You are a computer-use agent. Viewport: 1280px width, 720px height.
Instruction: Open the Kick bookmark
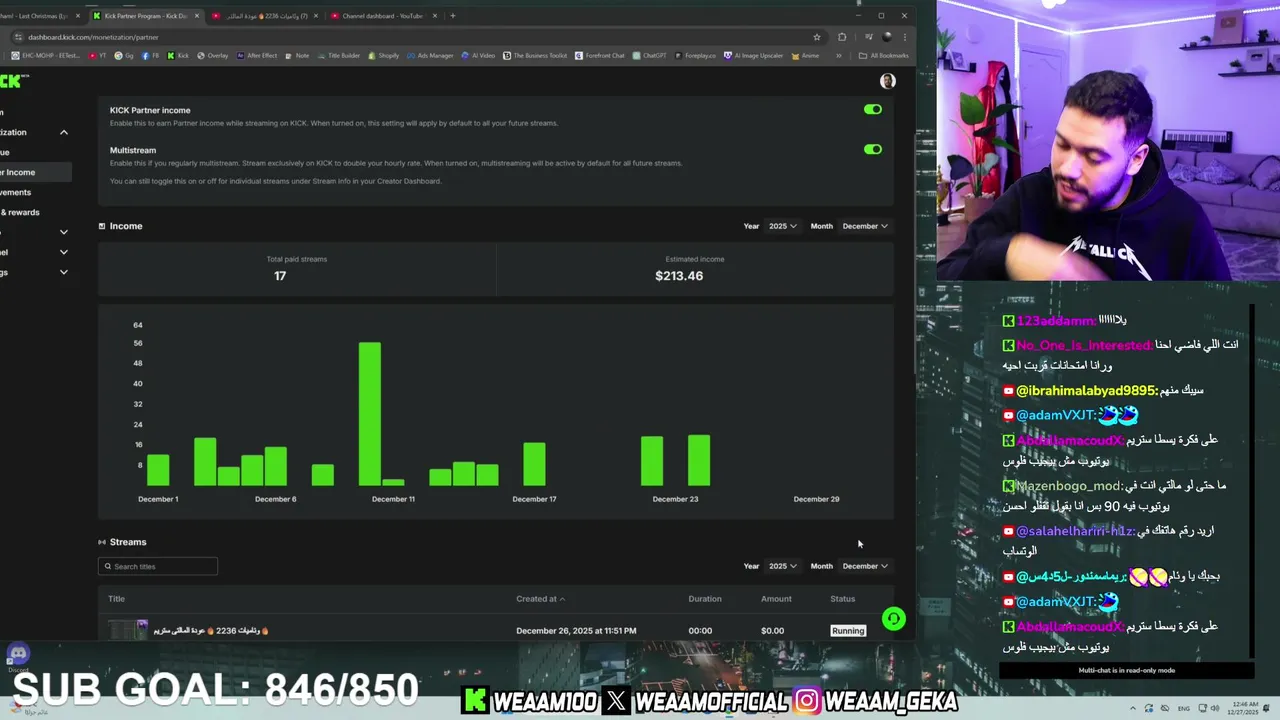click(x=178, y=56)
